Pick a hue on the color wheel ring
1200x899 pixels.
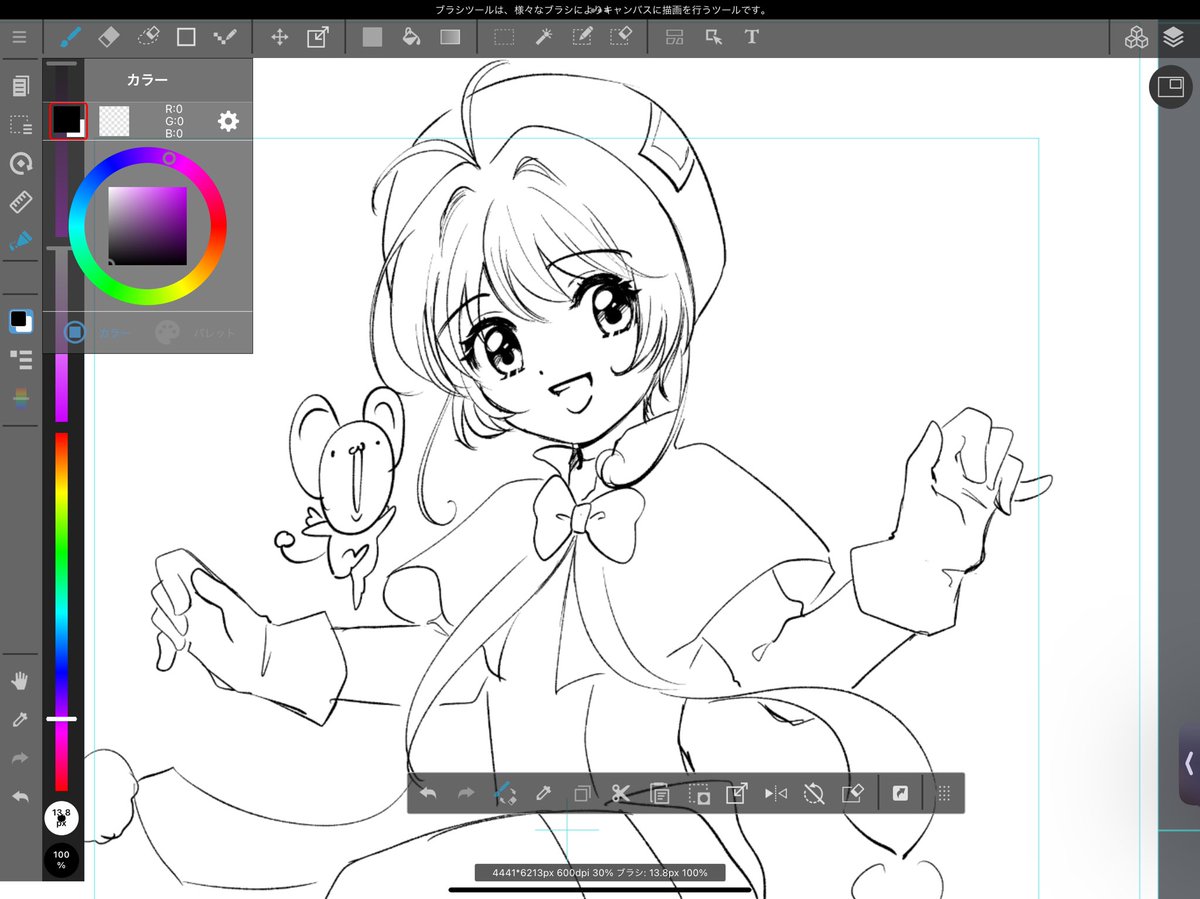148,226
